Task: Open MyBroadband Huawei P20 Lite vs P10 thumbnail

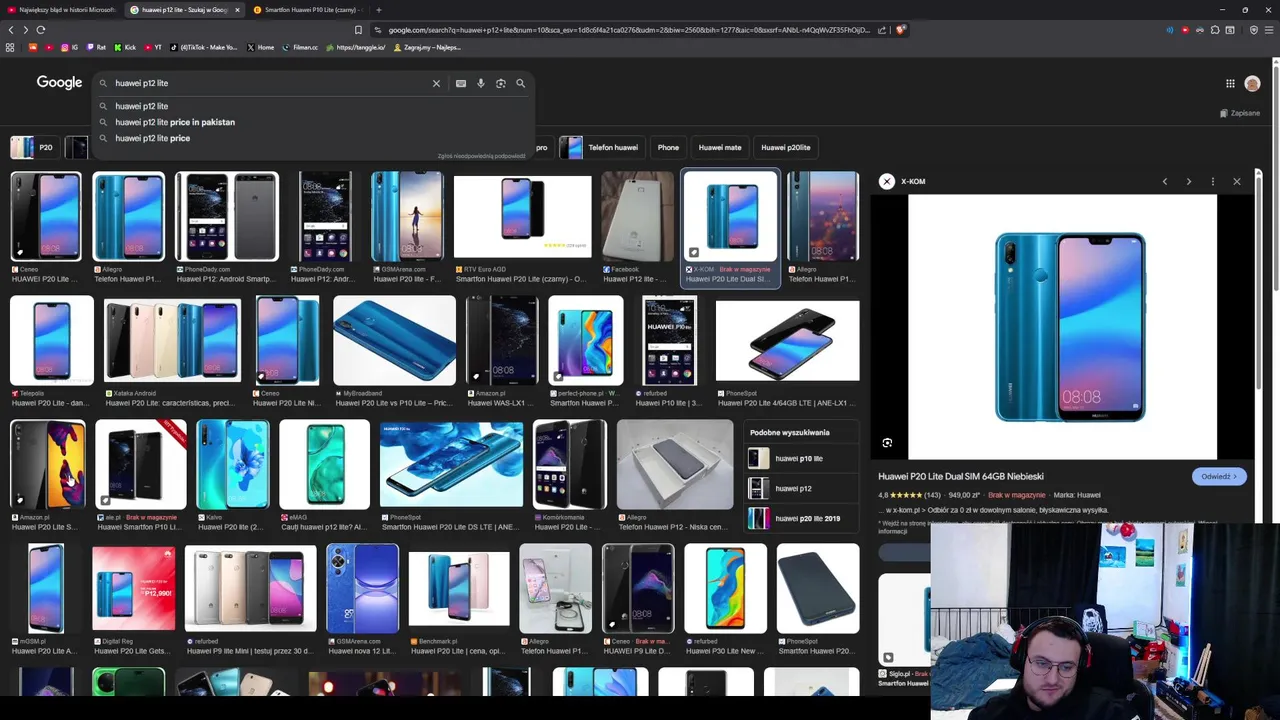Action: tap(395, 340)
